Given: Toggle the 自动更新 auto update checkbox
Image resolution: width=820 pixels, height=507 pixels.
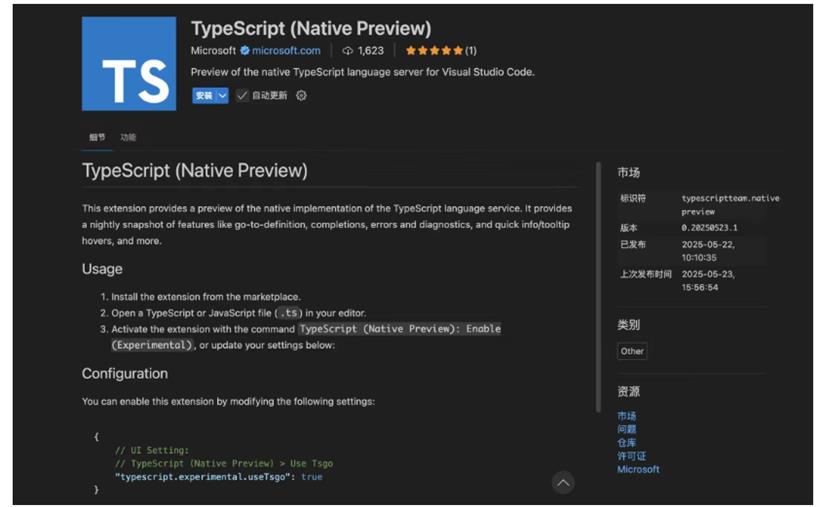Looking at the screenshot, I should pyautogui.click(x=242, y=95).
